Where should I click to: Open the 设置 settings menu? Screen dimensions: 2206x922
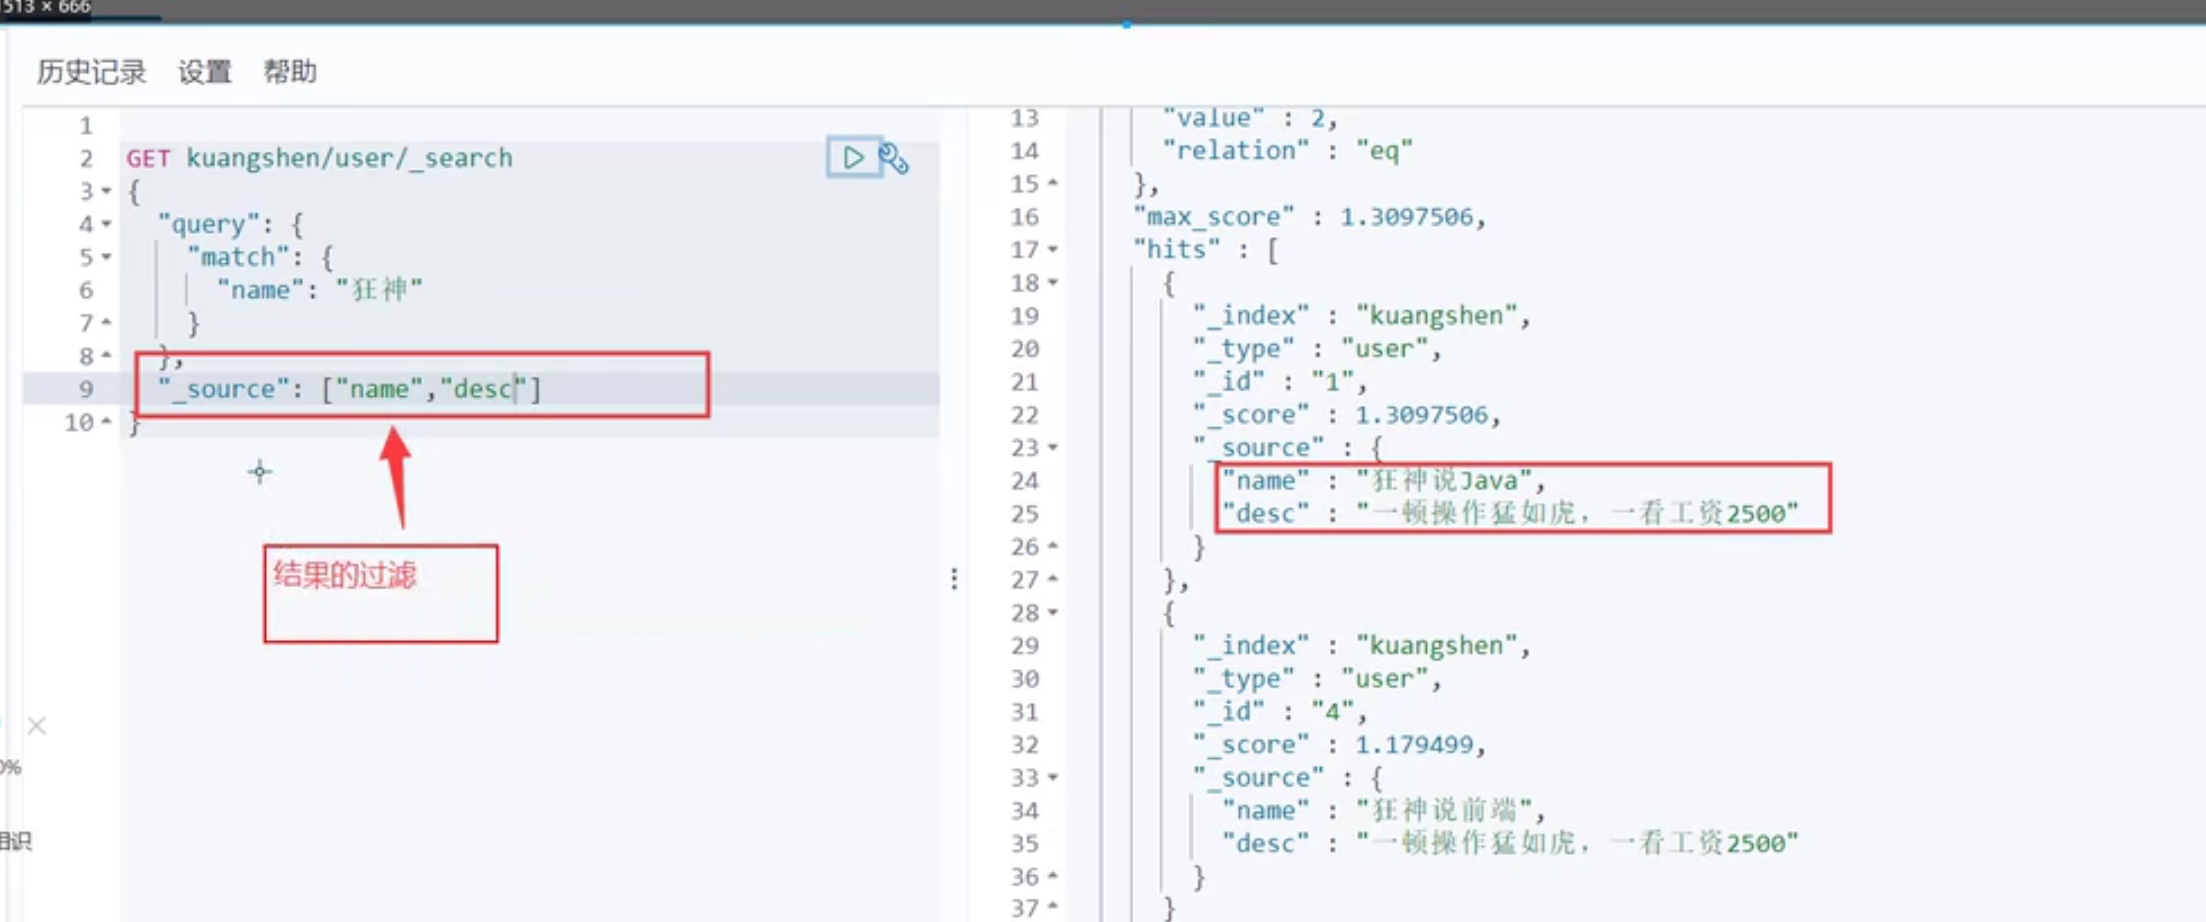[x=205, y=72]
